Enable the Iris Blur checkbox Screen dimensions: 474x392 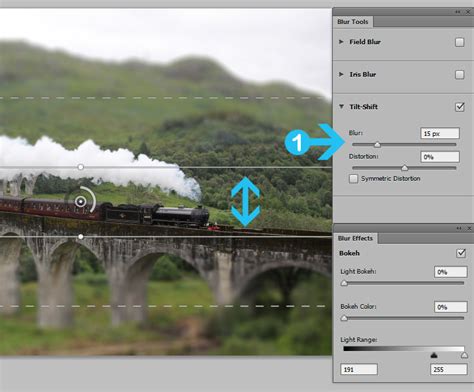[459, 74]
